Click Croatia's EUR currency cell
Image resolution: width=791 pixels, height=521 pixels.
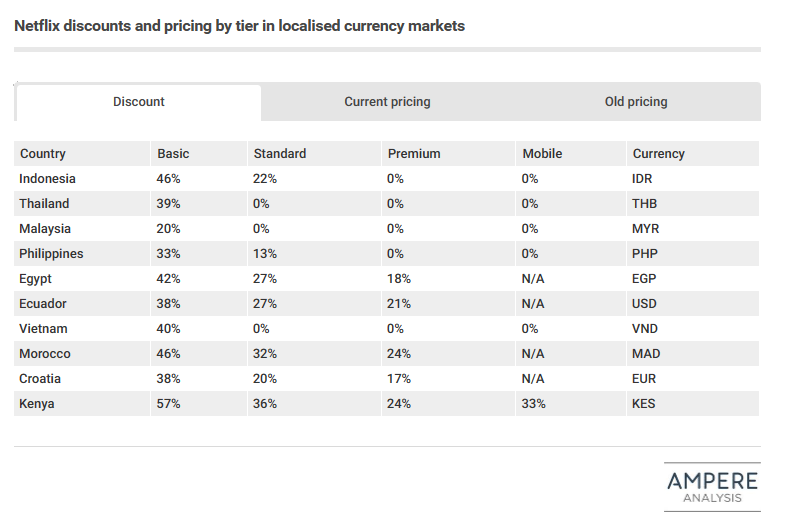(693, 379)
